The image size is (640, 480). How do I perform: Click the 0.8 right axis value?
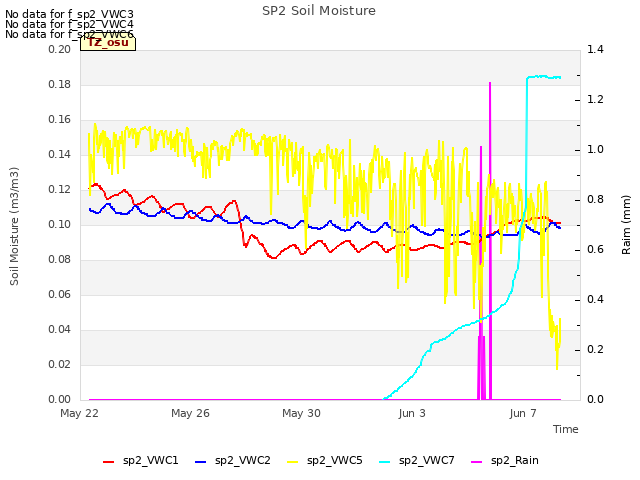point(595,200)
